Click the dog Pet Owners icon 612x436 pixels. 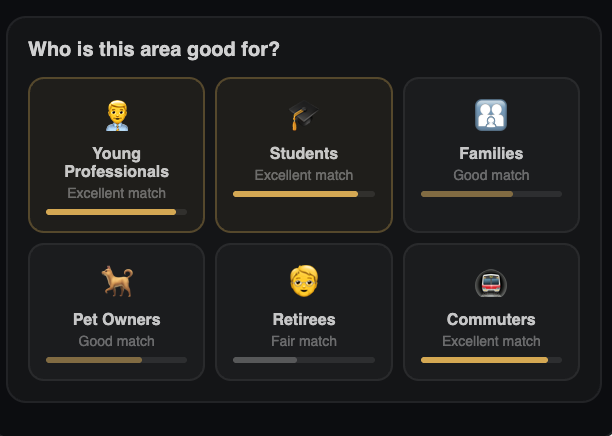(117, 281)
